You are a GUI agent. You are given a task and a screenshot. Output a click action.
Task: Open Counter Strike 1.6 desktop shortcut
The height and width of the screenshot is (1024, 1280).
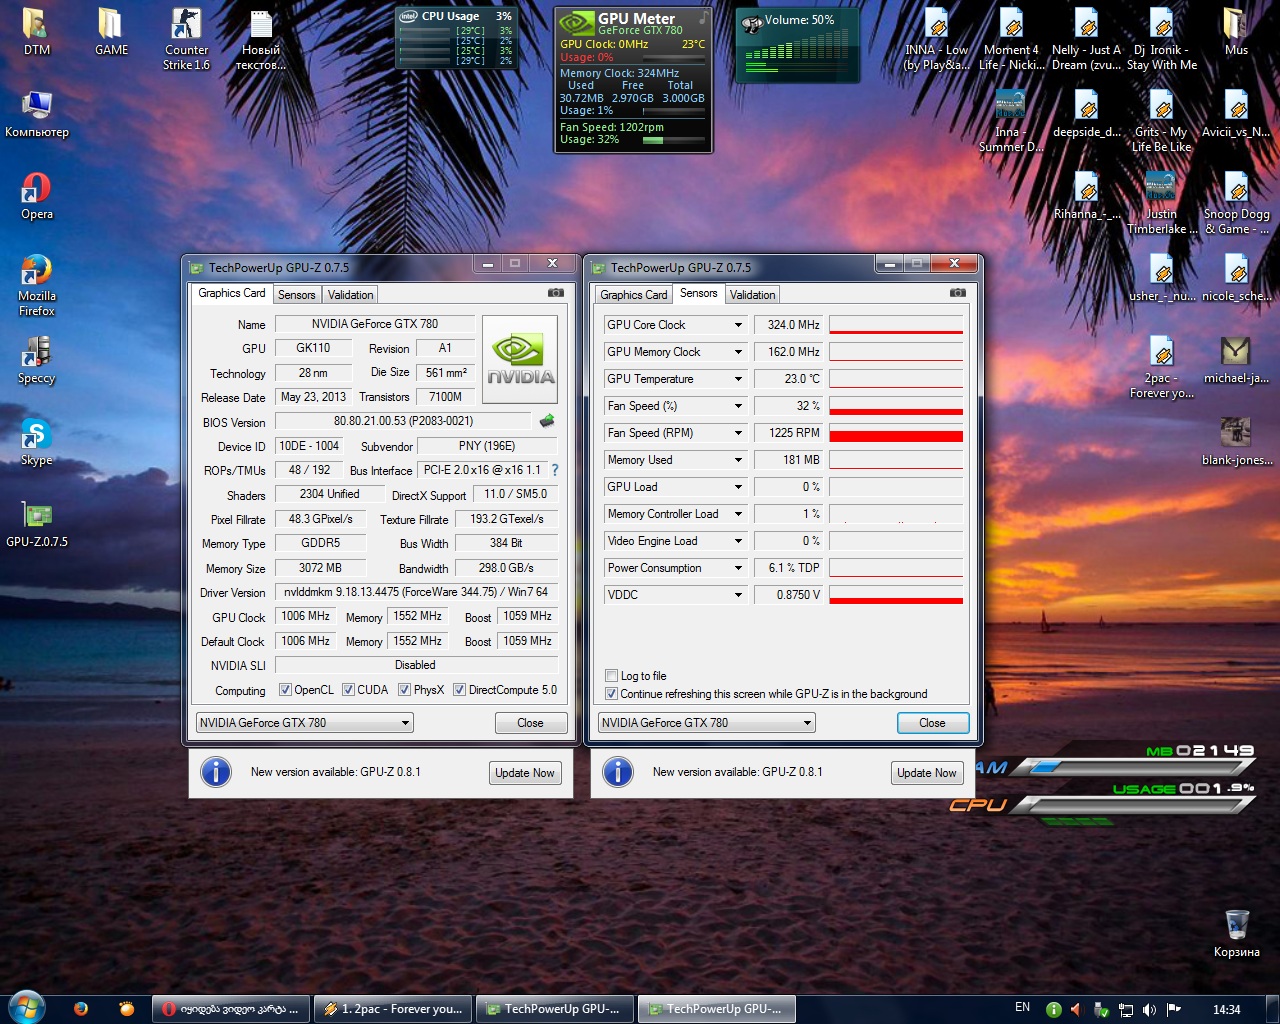tap(187, 40)
